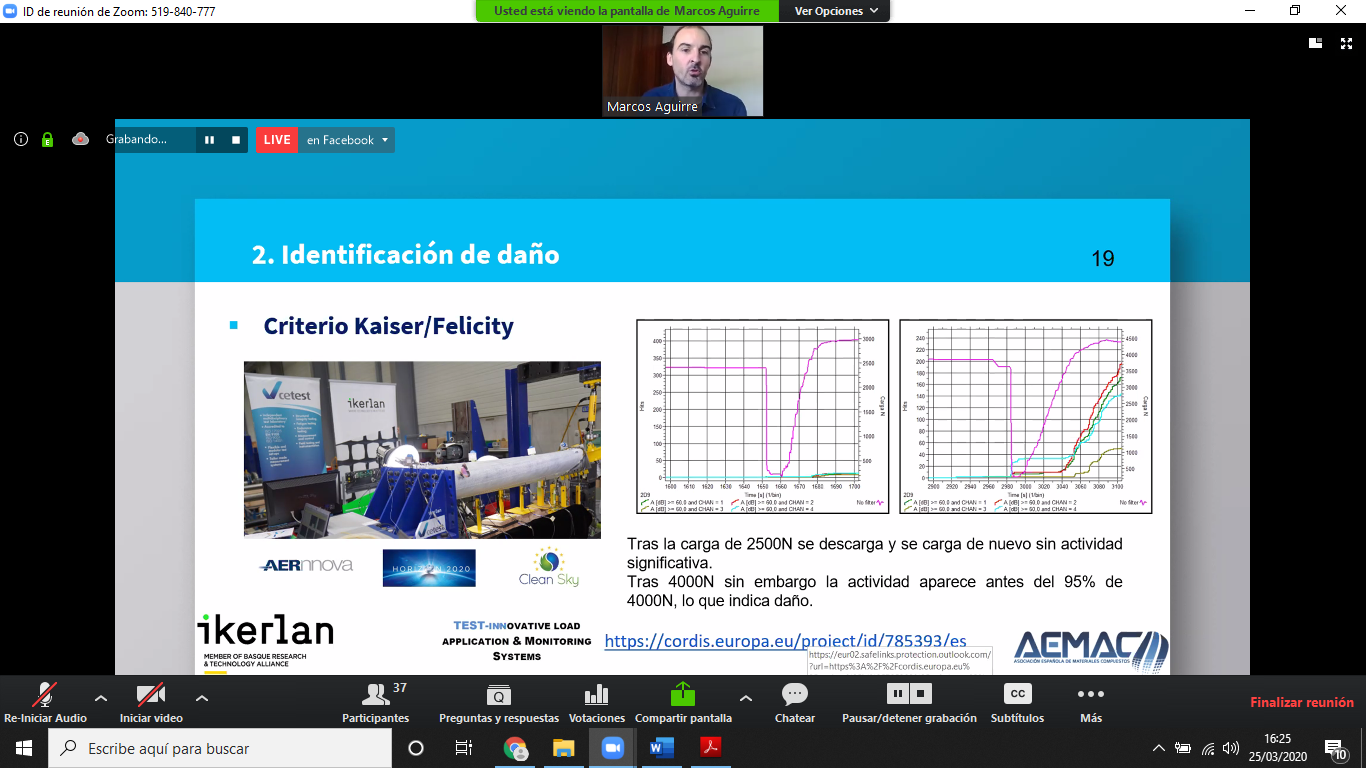Expand the video options arrow beside Iniciar video
This screenshot has height=768, width=1366.
click(201, 698)
